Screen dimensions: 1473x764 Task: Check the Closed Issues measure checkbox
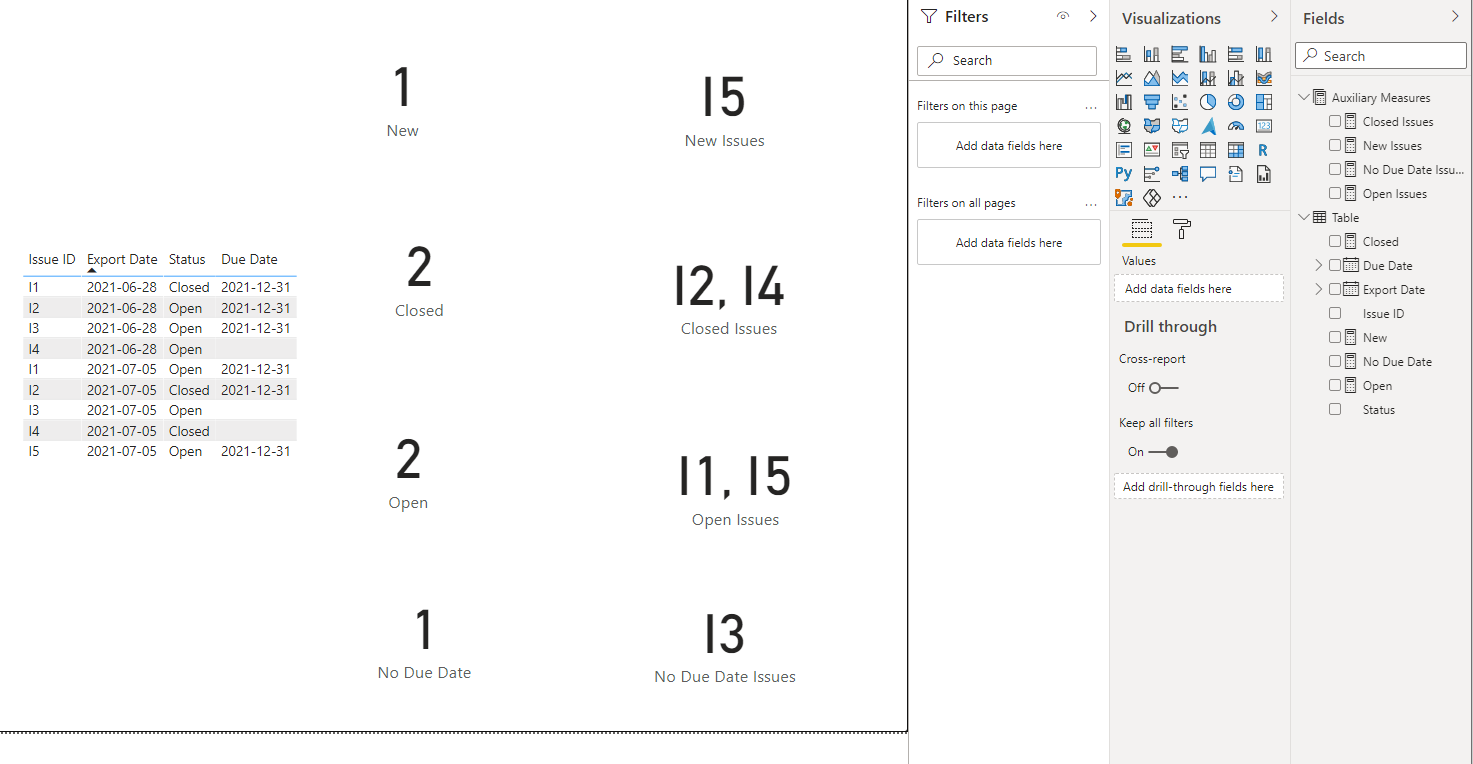click(x=1335, y=122)
